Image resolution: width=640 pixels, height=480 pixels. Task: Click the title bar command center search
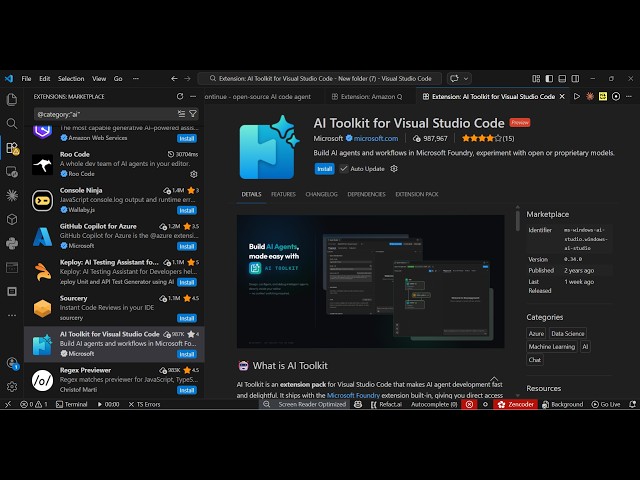point(320,78)
